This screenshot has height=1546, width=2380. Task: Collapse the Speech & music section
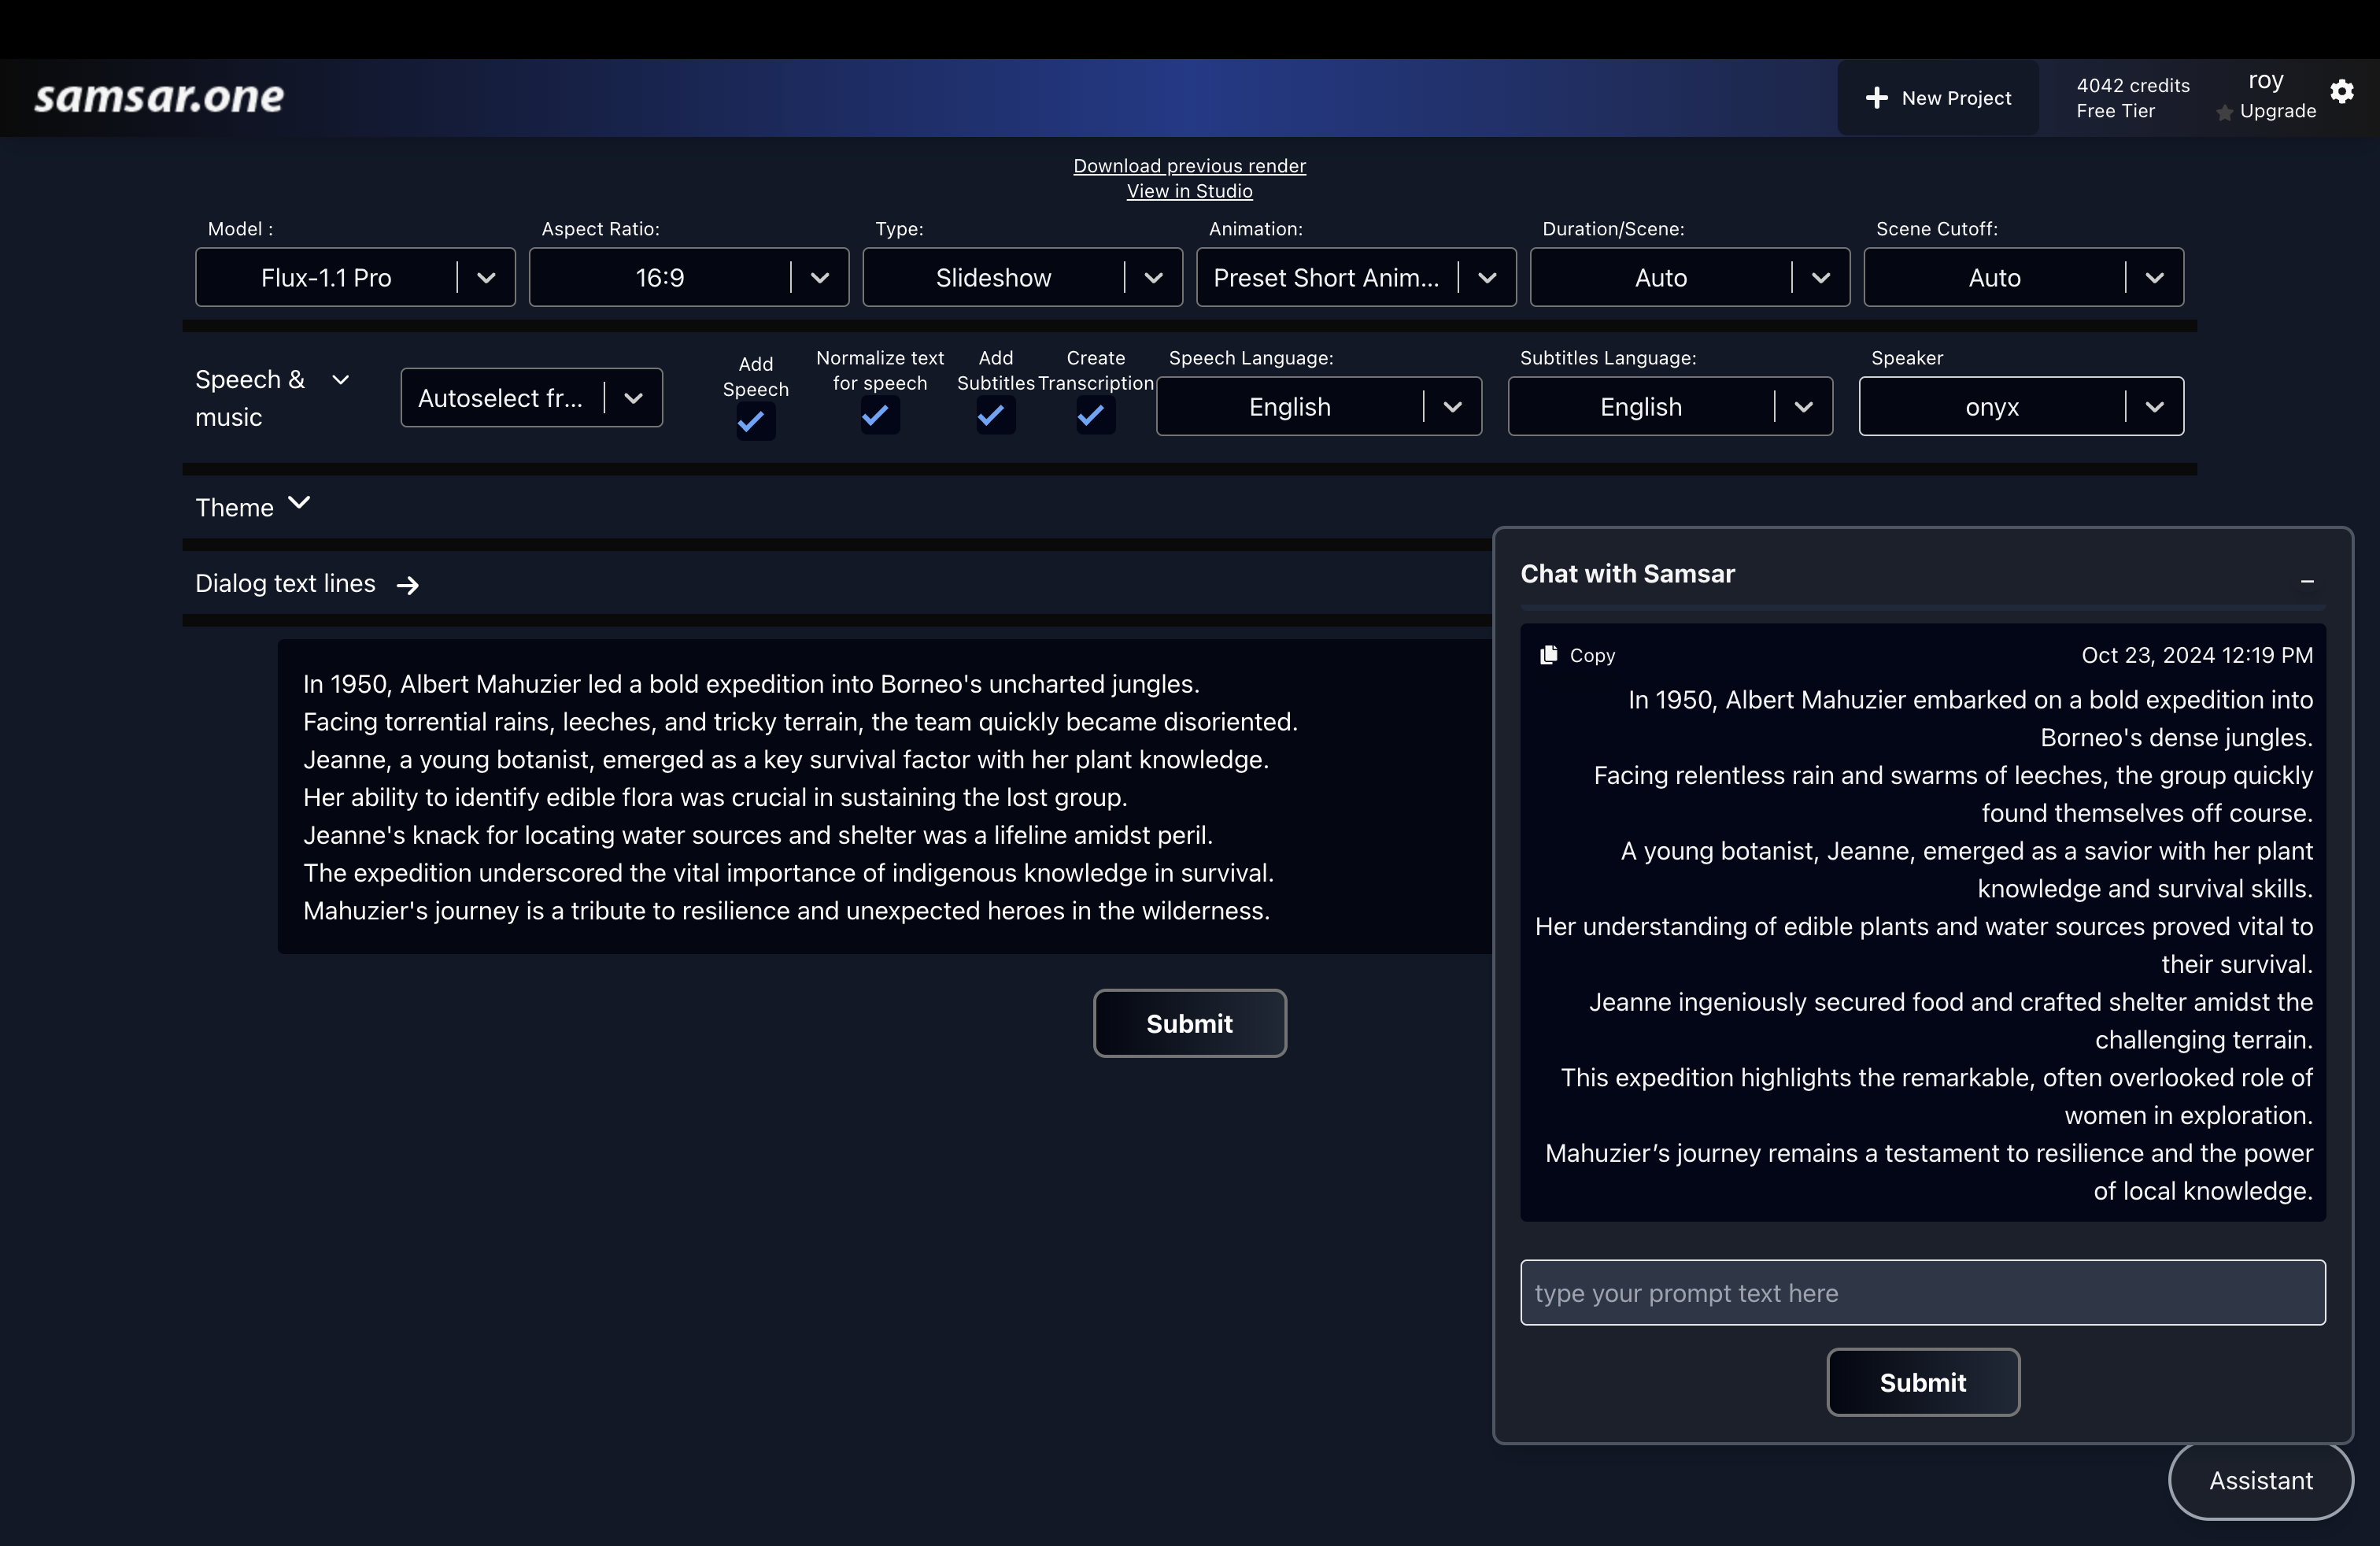click(x=341, y=380)
